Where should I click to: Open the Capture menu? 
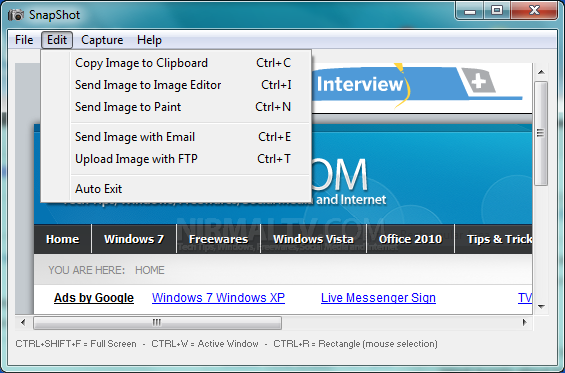(102, 40)
